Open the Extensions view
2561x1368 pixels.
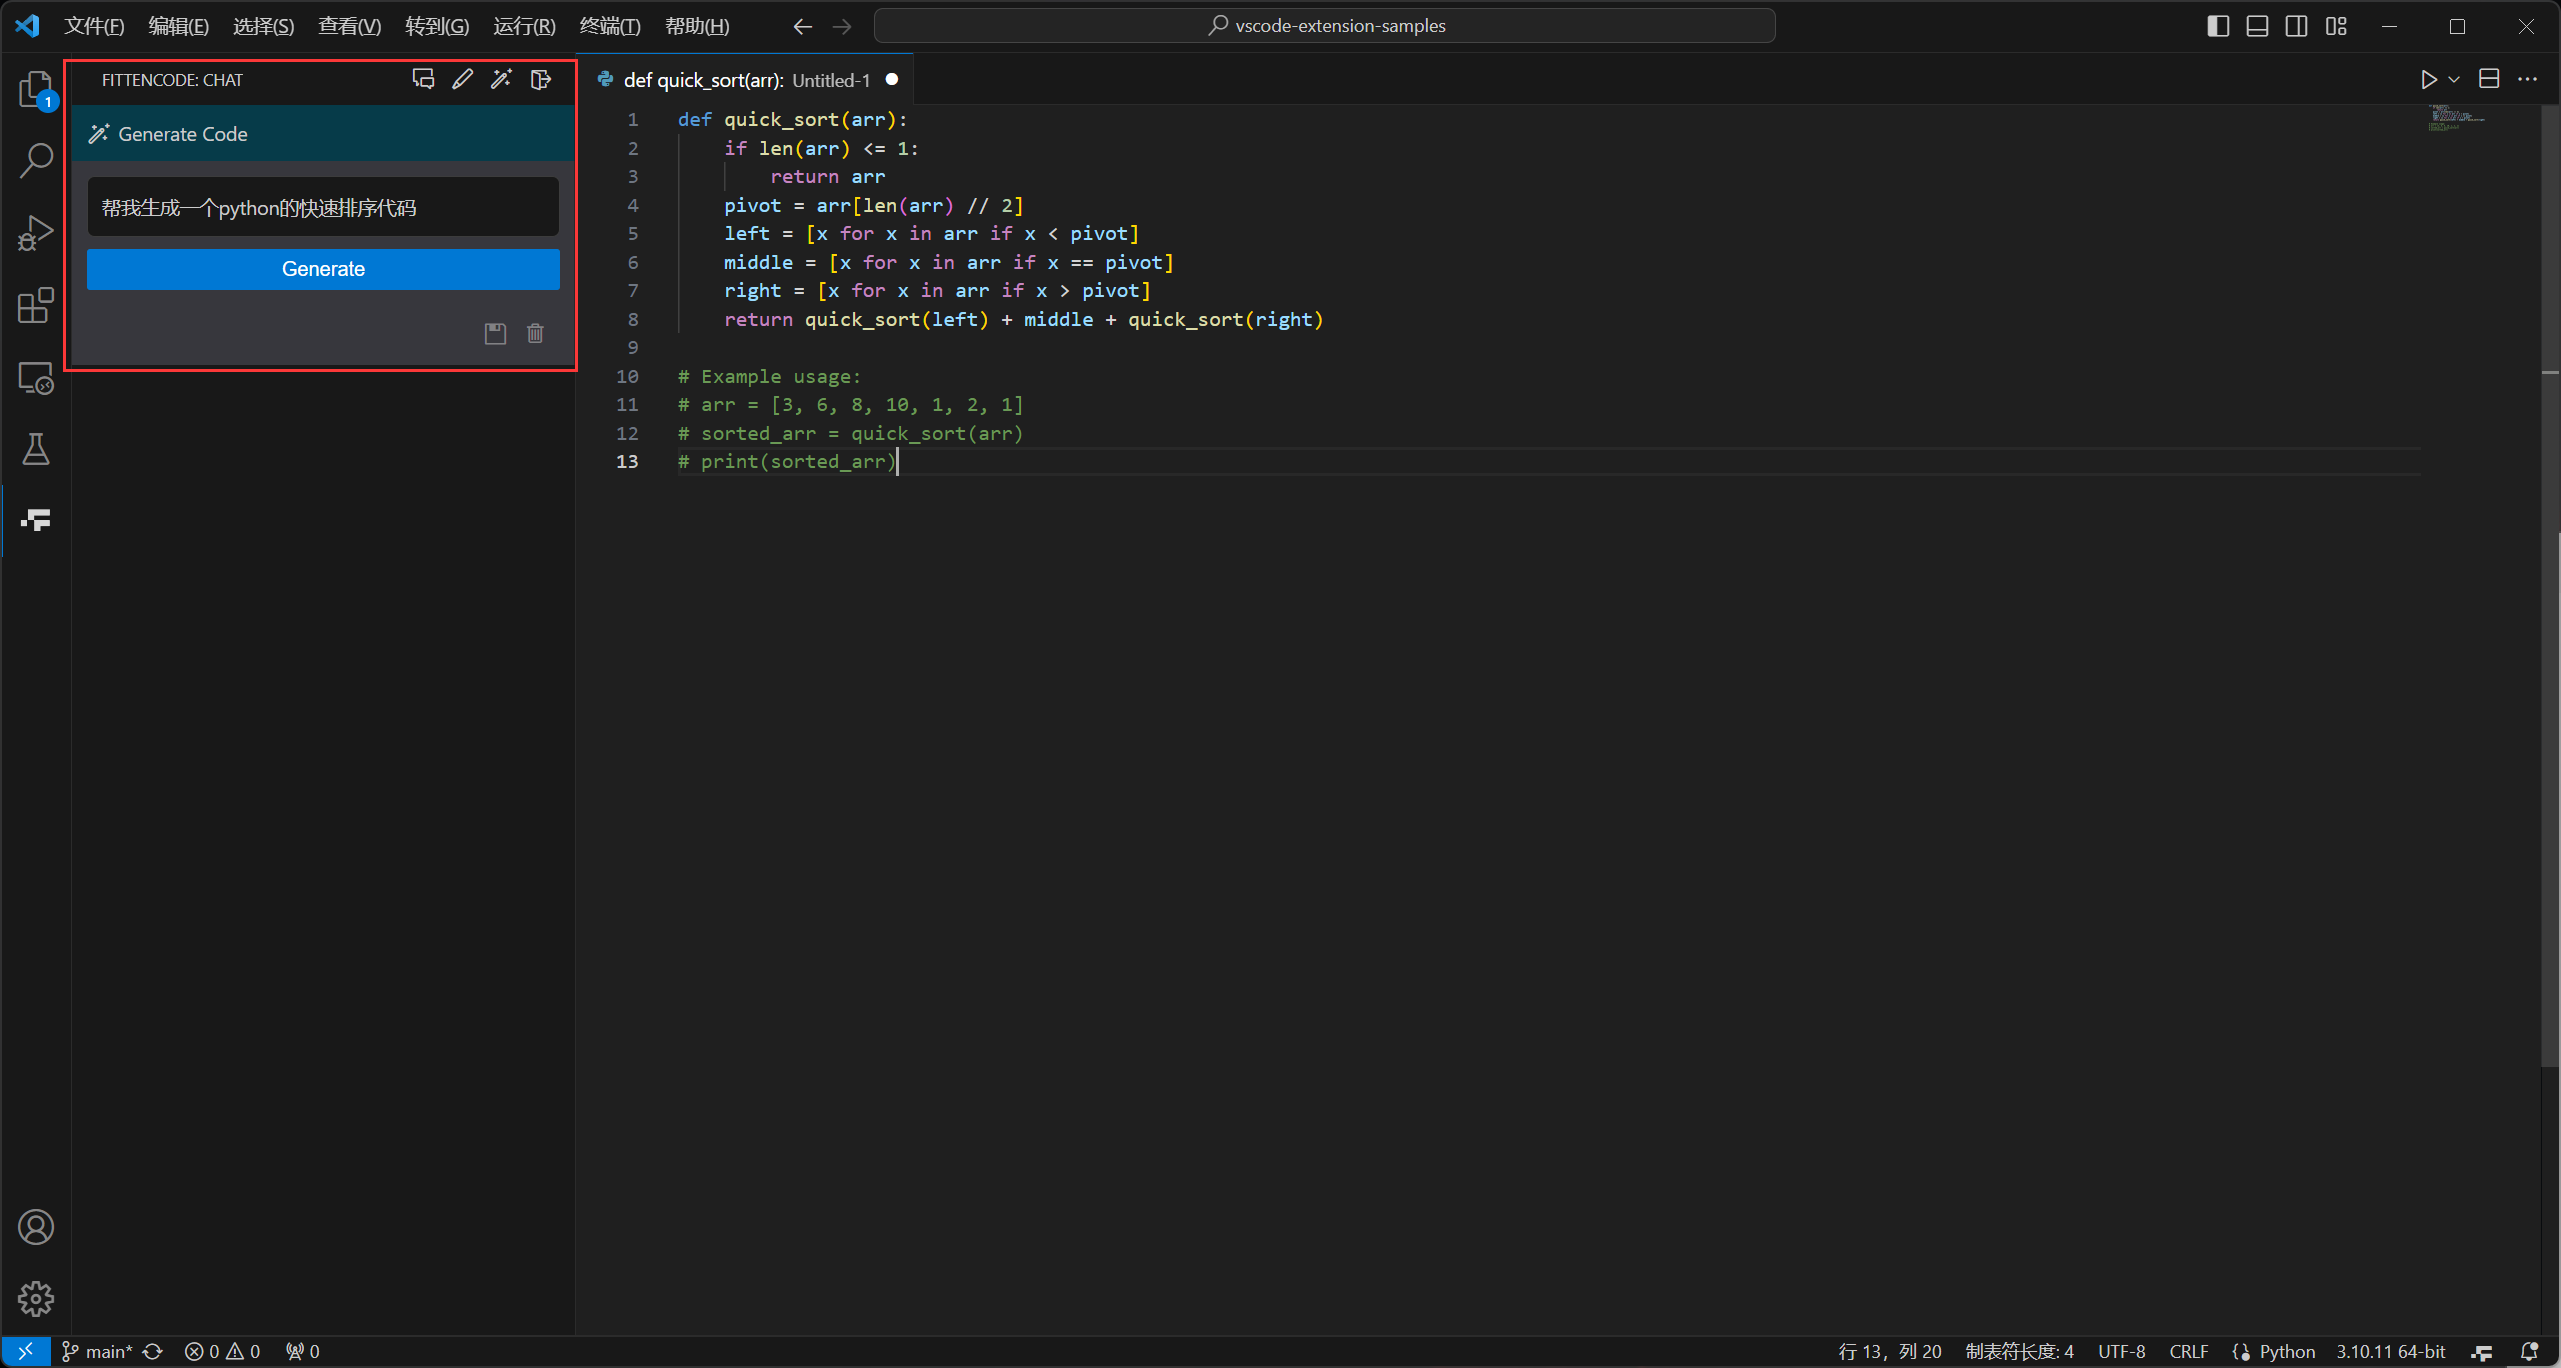pyautogui.click(x=36, y=305)
